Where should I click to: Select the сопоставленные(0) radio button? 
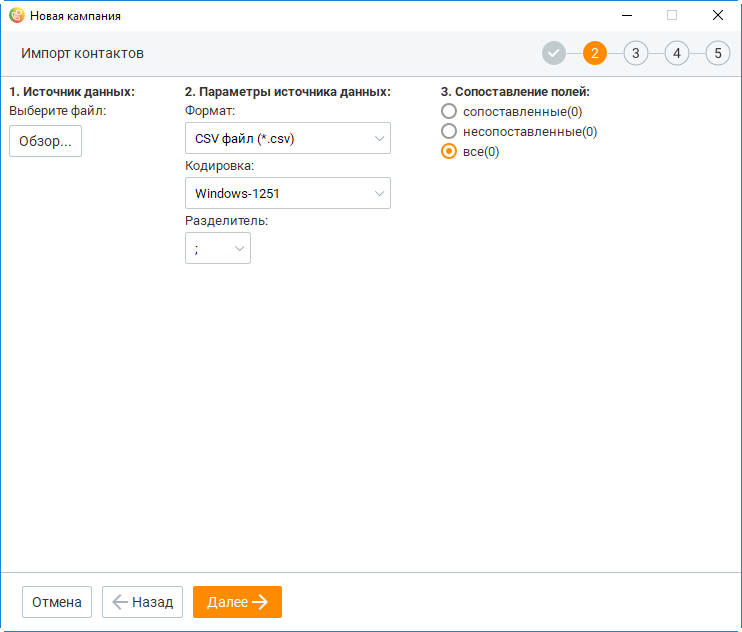(x=449, y=112)
